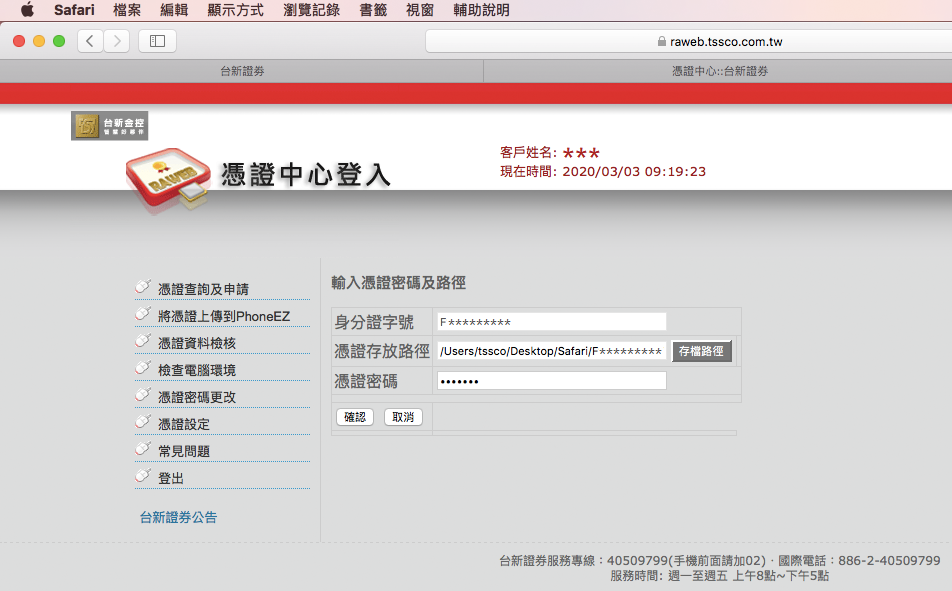
Task: Open the 檔案 menu
Action: tap(127, 10)
